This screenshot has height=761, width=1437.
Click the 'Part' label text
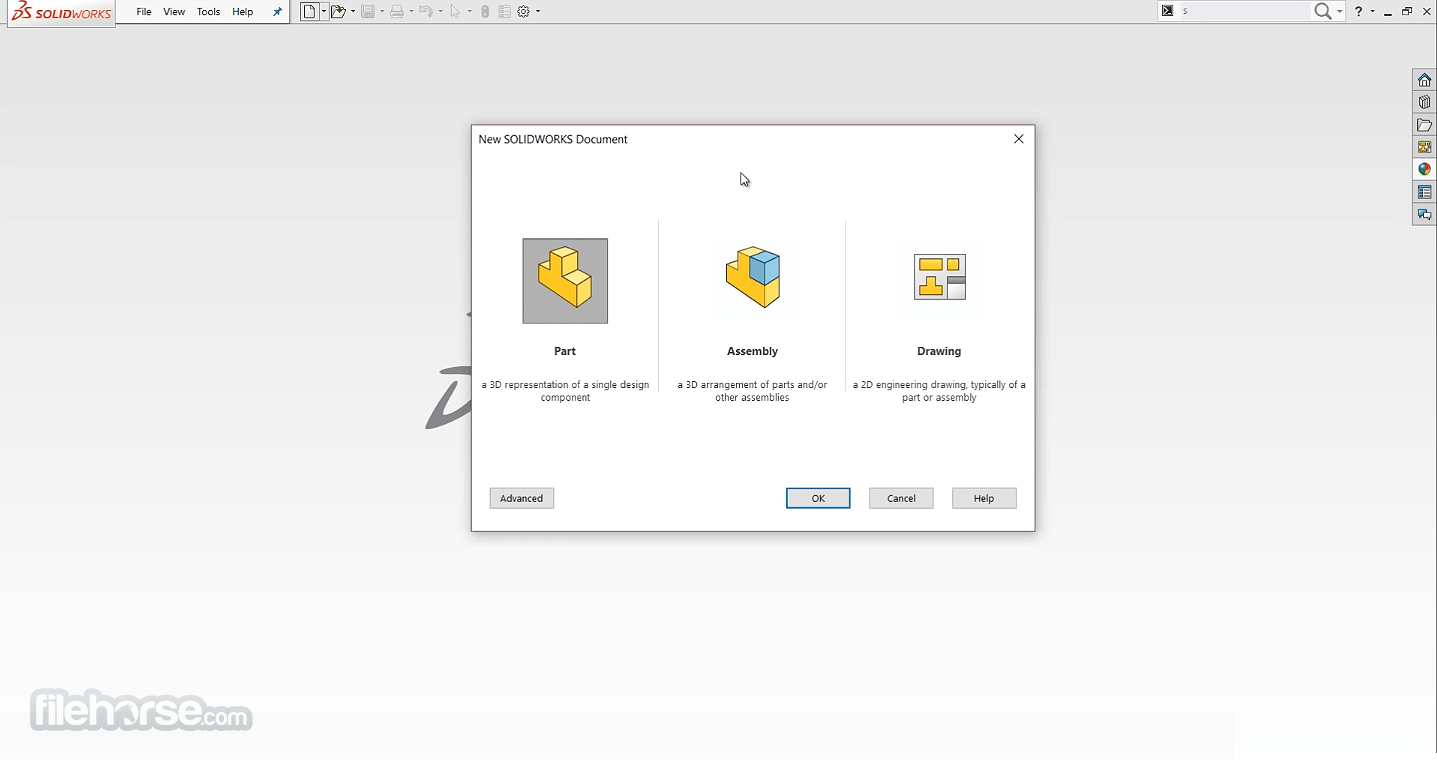[565, 351]
